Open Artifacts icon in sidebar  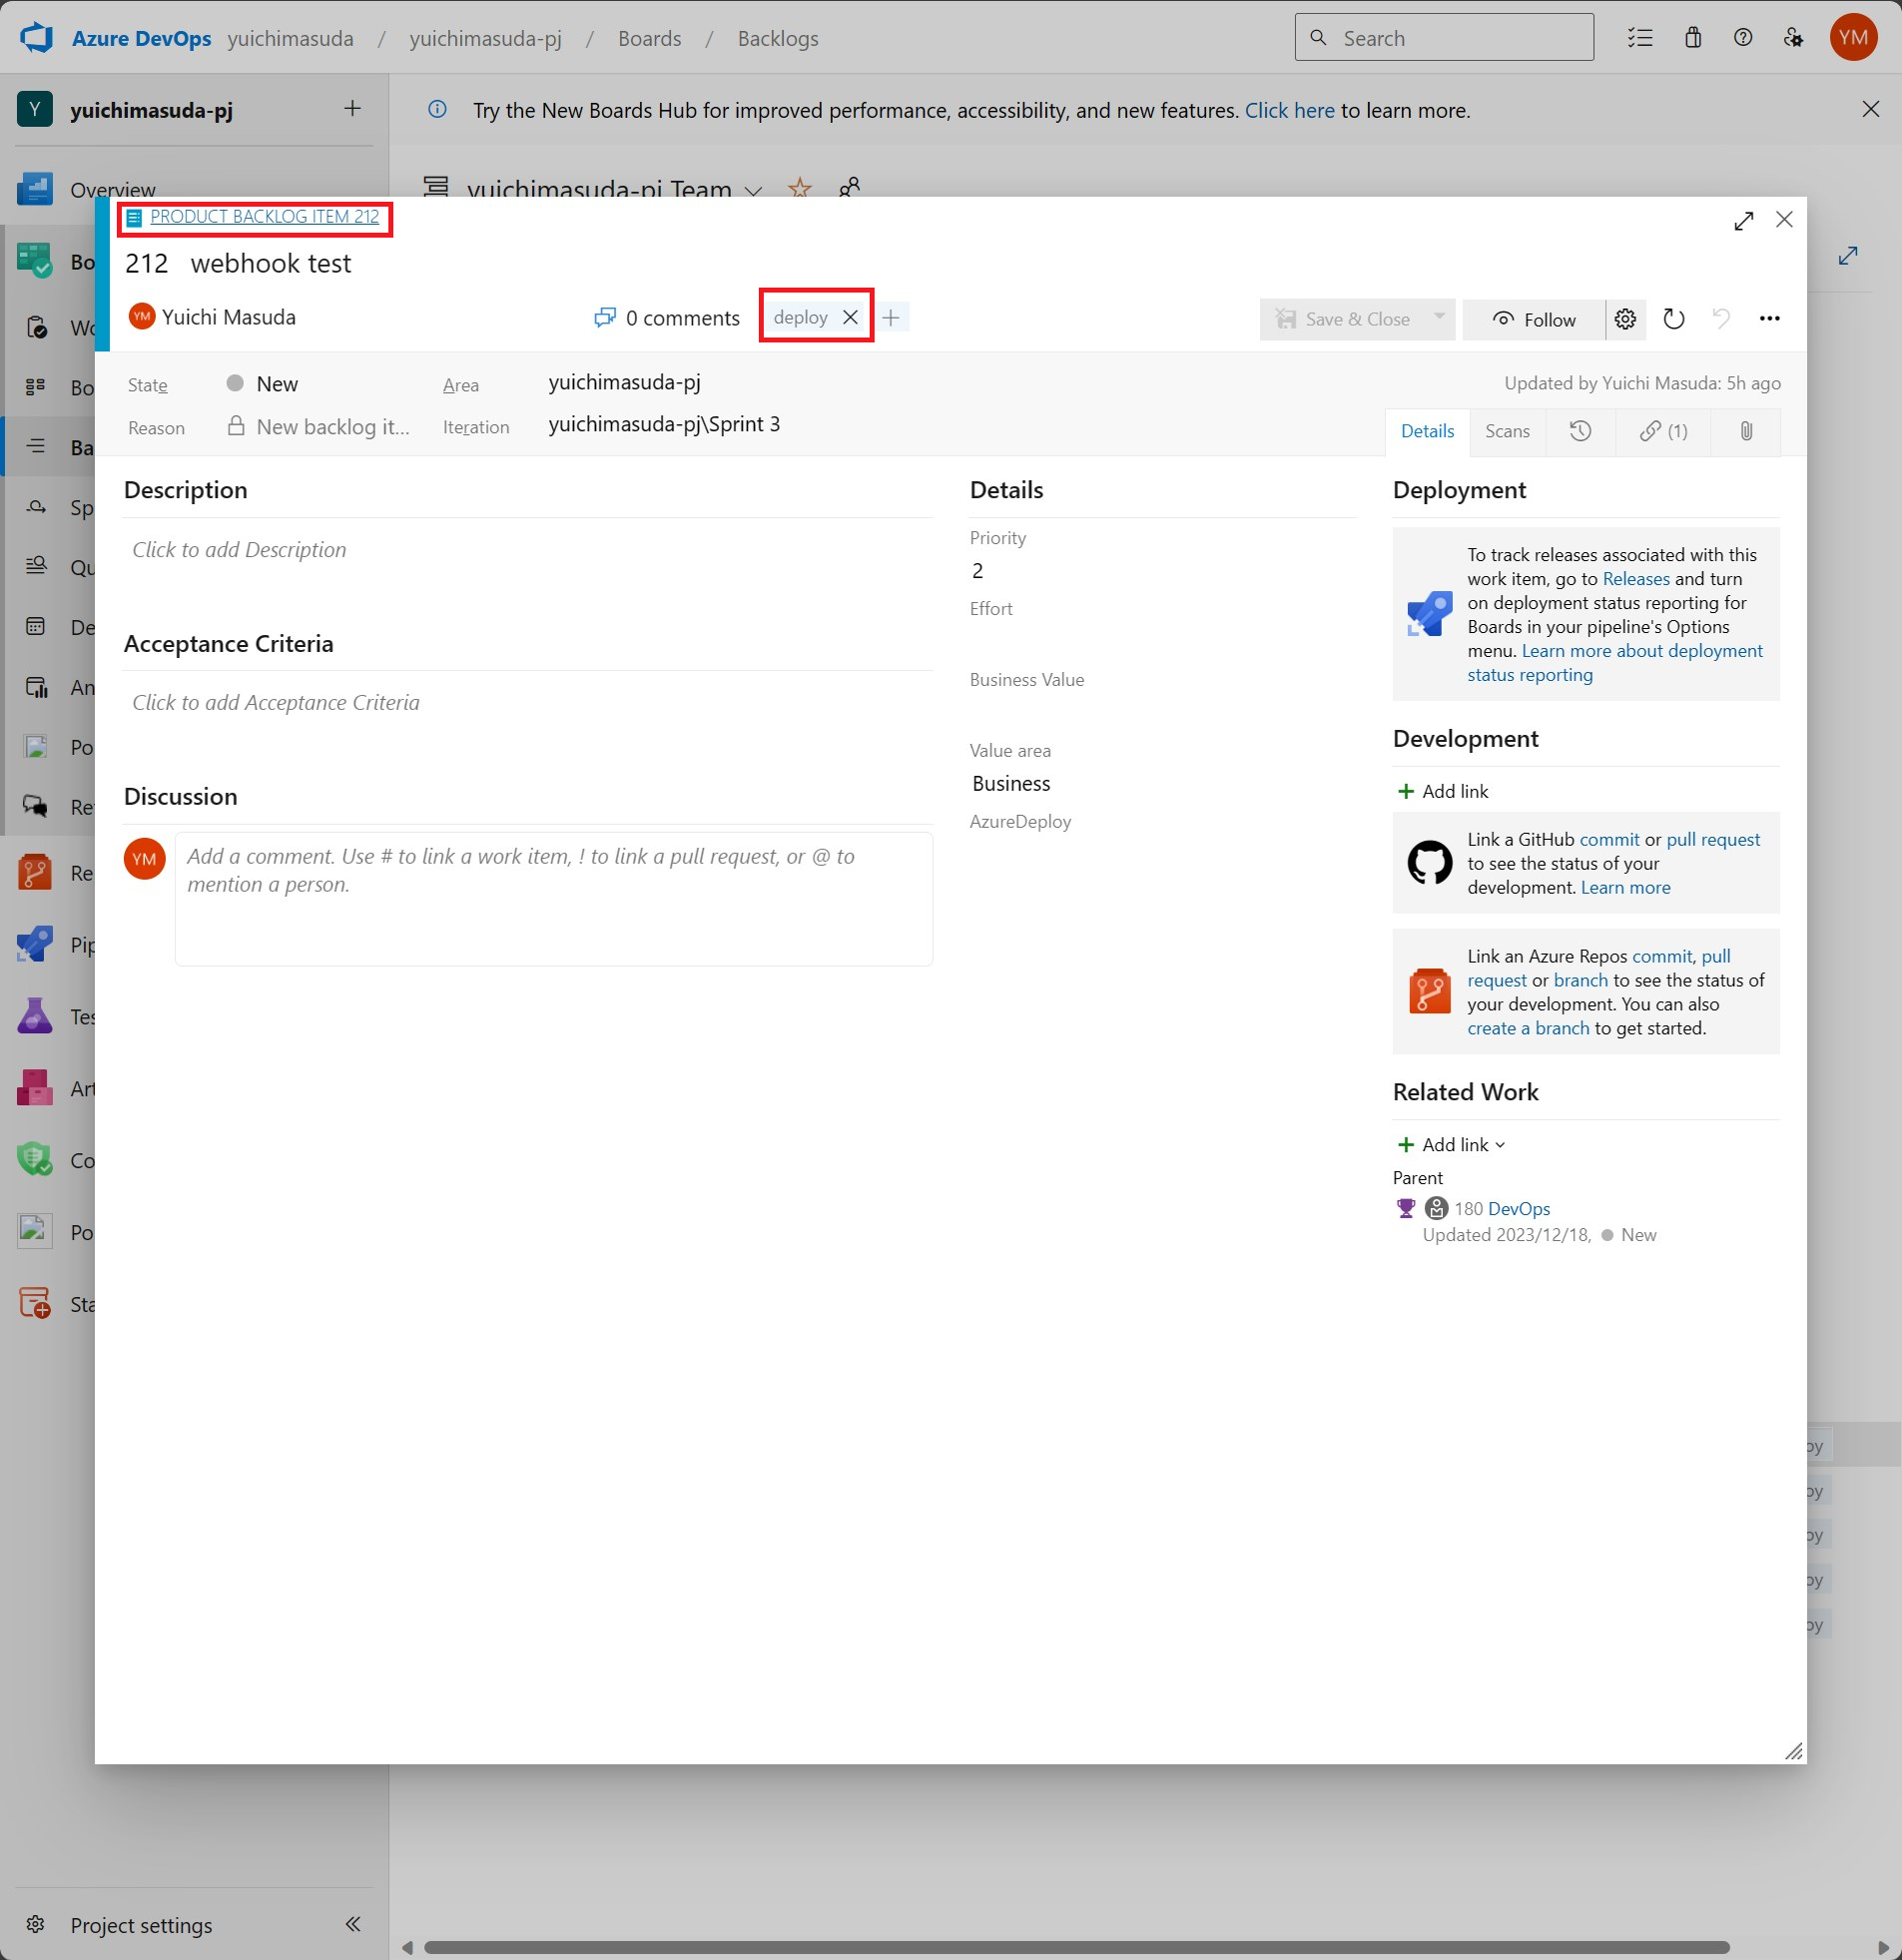coord(35,1087)
